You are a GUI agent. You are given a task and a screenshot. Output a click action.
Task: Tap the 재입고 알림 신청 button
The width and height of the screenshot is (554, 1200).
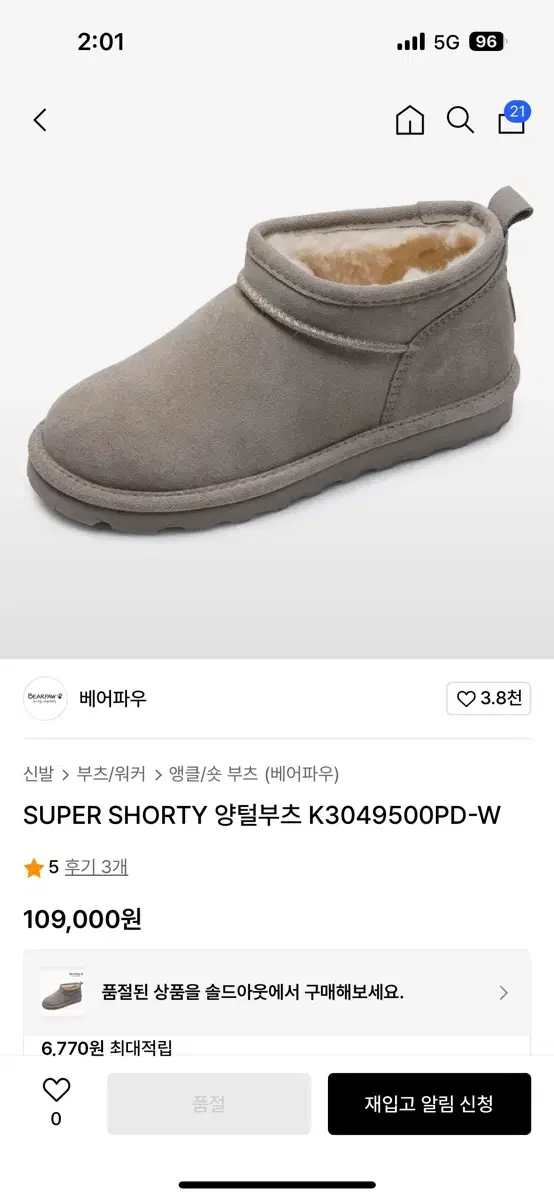(x=429, y=1104)
